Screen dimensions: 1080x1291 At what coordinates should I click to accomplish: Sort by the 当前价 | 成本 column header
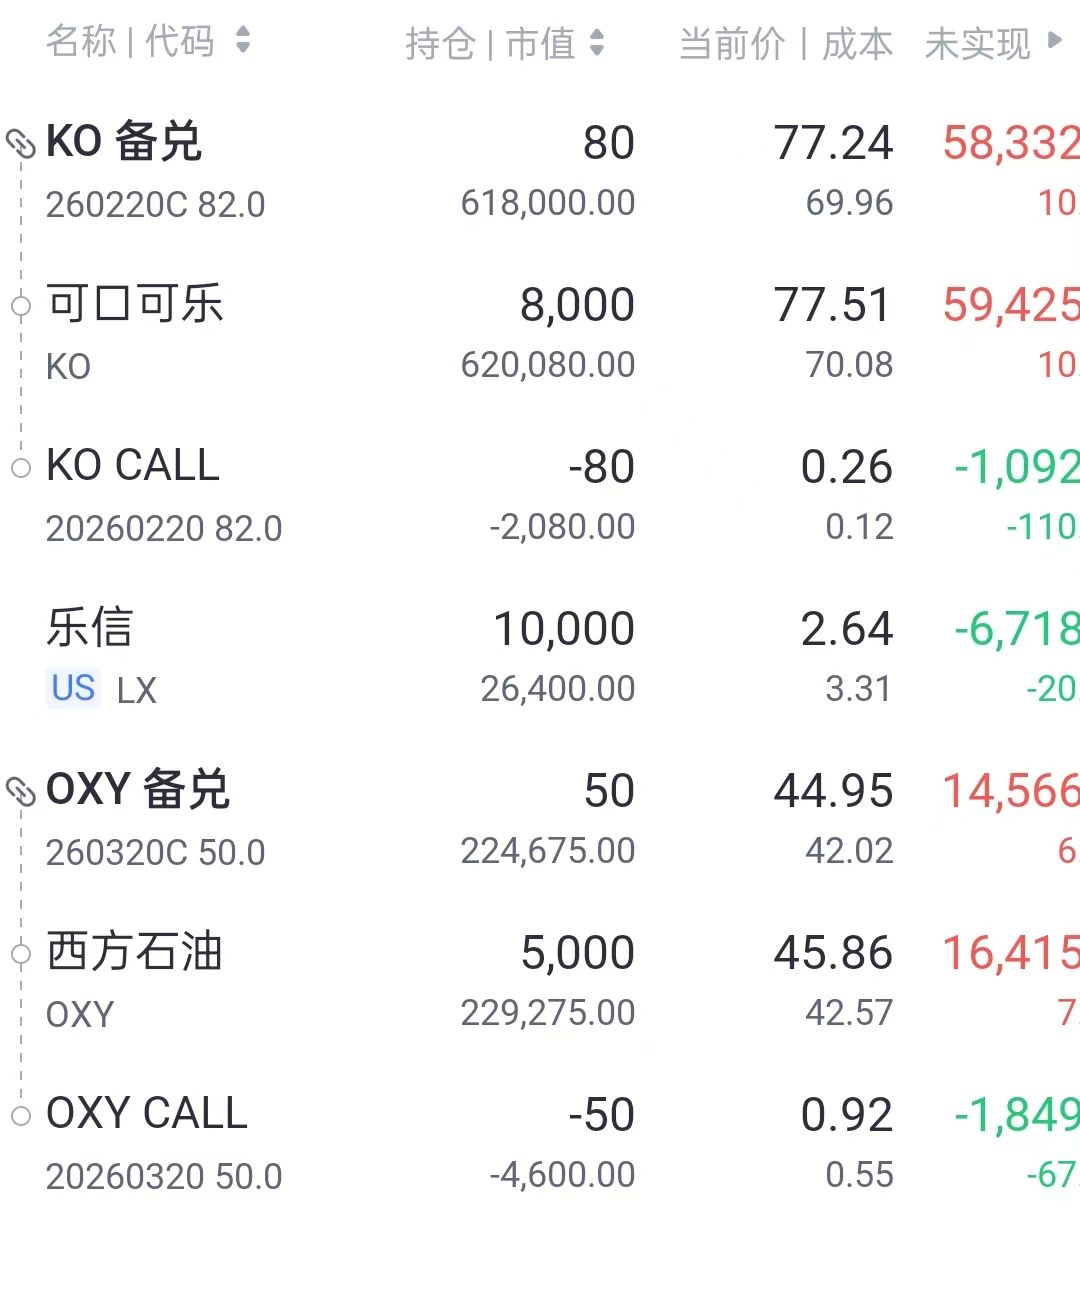coord(786,43)
